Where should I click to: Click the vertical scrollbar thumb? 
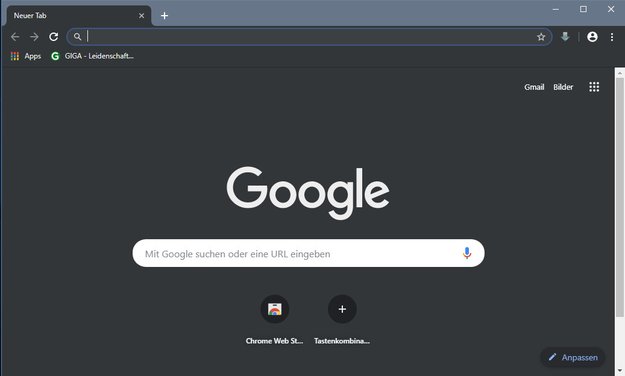coord(620,197)
